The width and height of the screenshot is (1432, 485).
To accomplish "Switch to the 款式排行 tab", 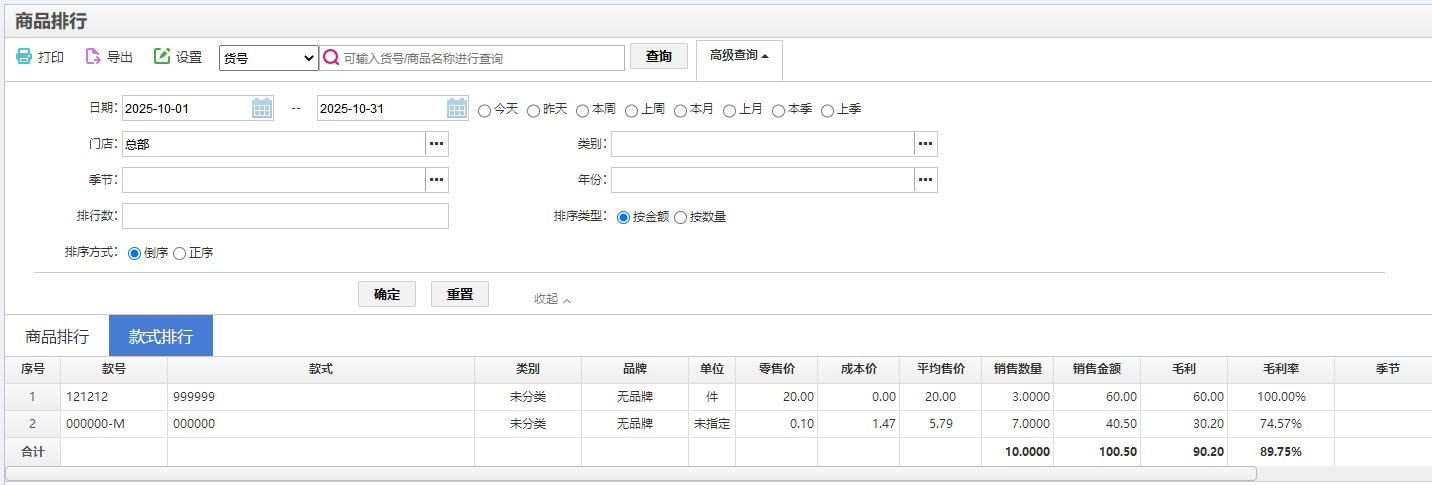I will click(161, 336).
